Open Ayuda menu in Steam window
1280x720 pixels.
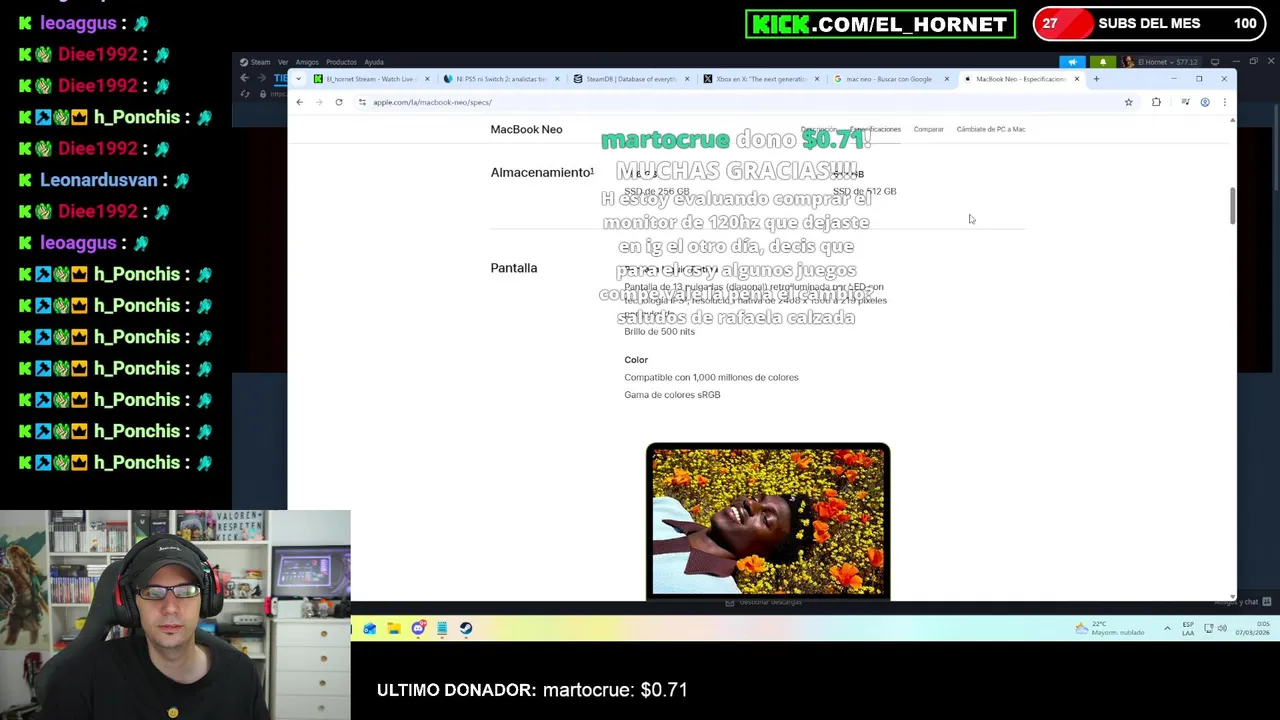click(374, 62)
